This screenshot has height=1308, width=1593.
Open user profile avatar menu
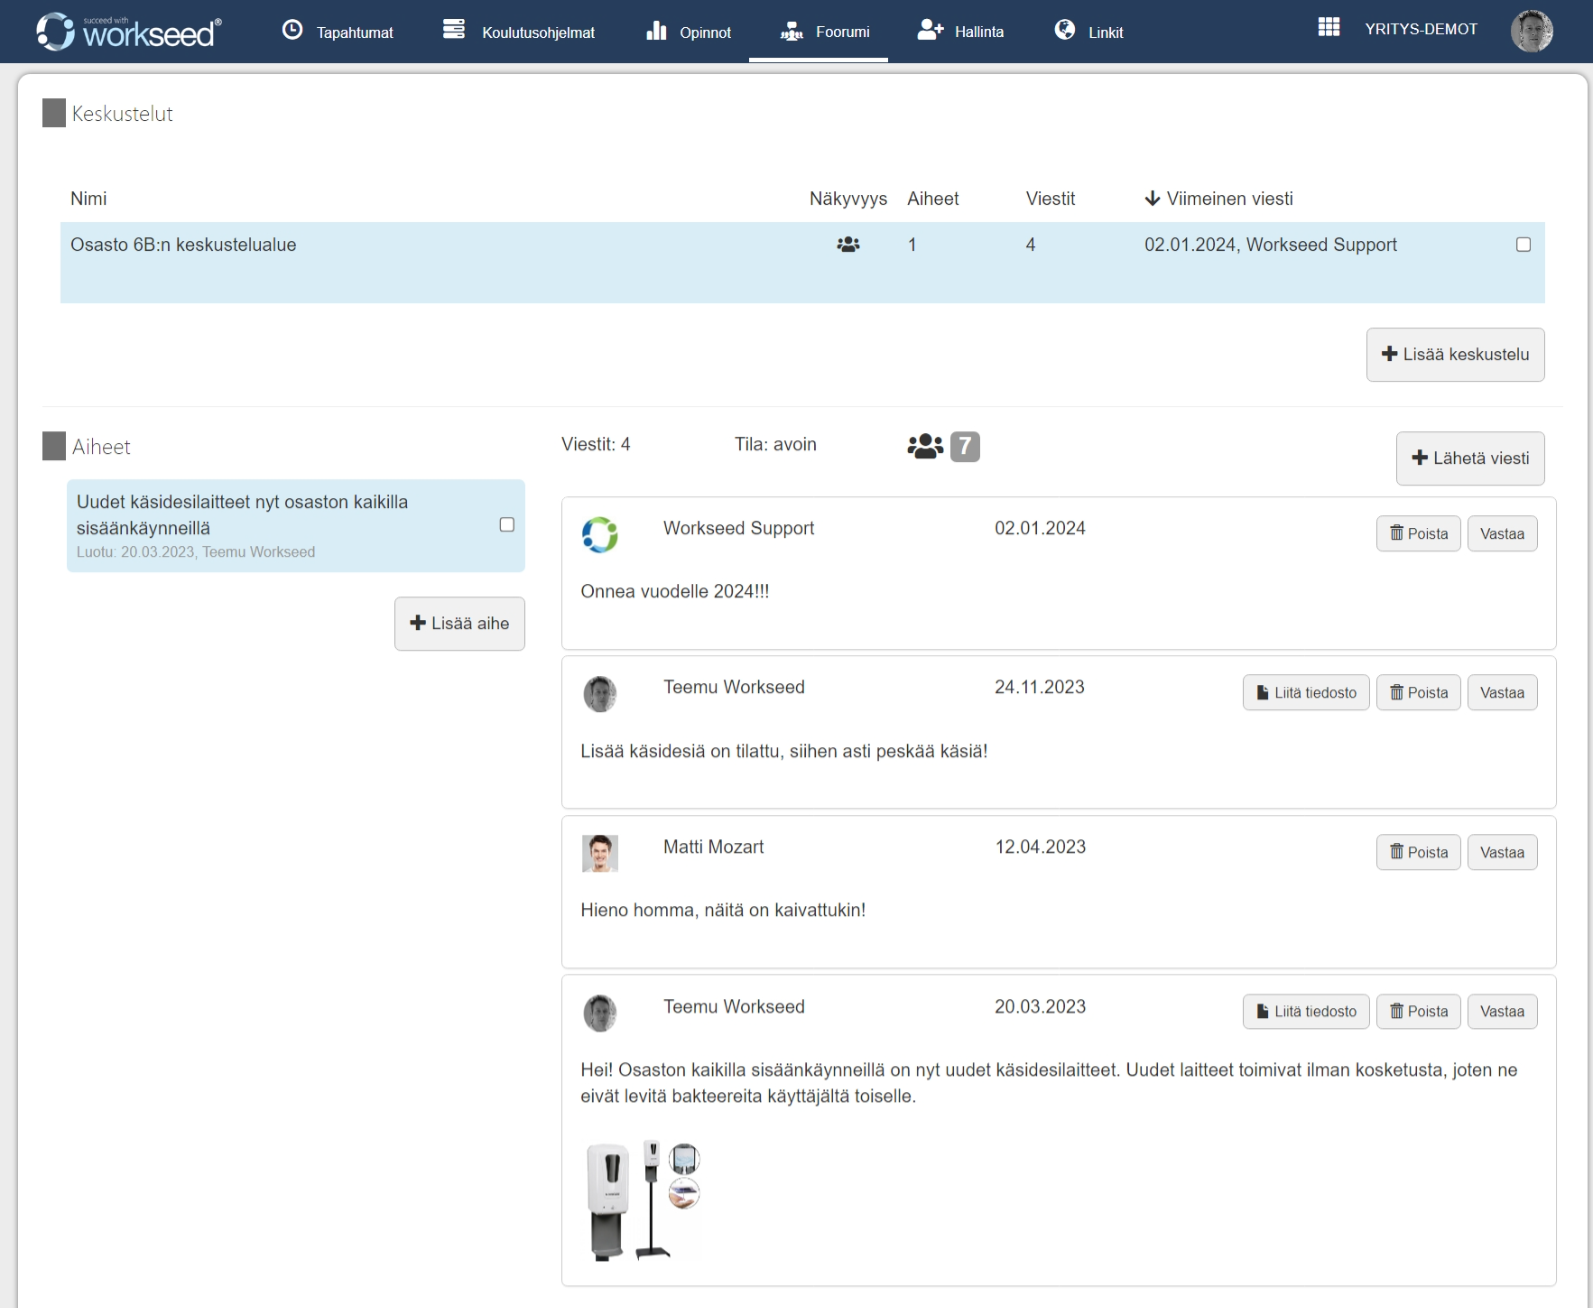point(1530,31)
